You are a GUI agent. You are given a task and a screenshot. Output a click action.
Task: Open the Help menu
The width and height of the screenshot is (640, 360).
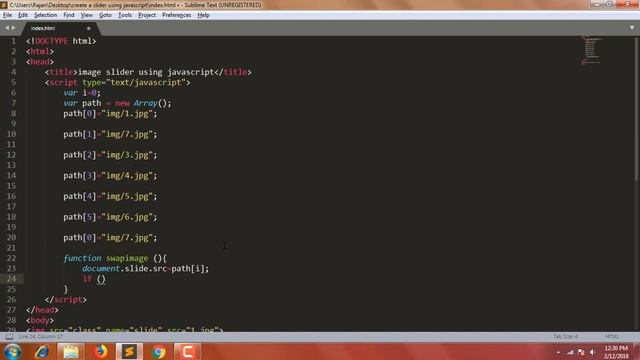203,15
